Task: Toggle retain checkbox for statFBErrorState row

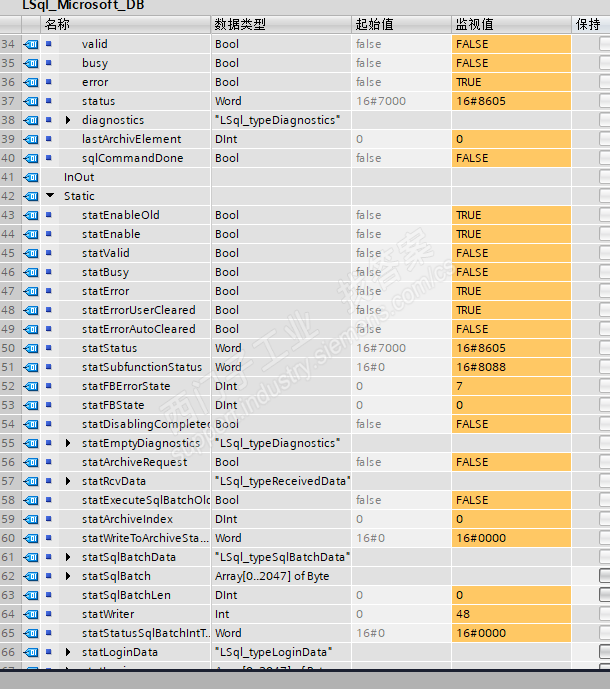Action: click(x=605, y=386)
